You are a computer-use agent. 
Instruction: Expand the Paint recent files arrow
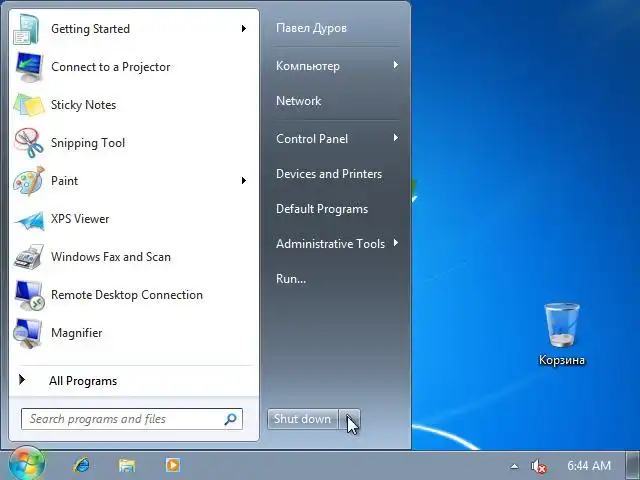(244, 180)
